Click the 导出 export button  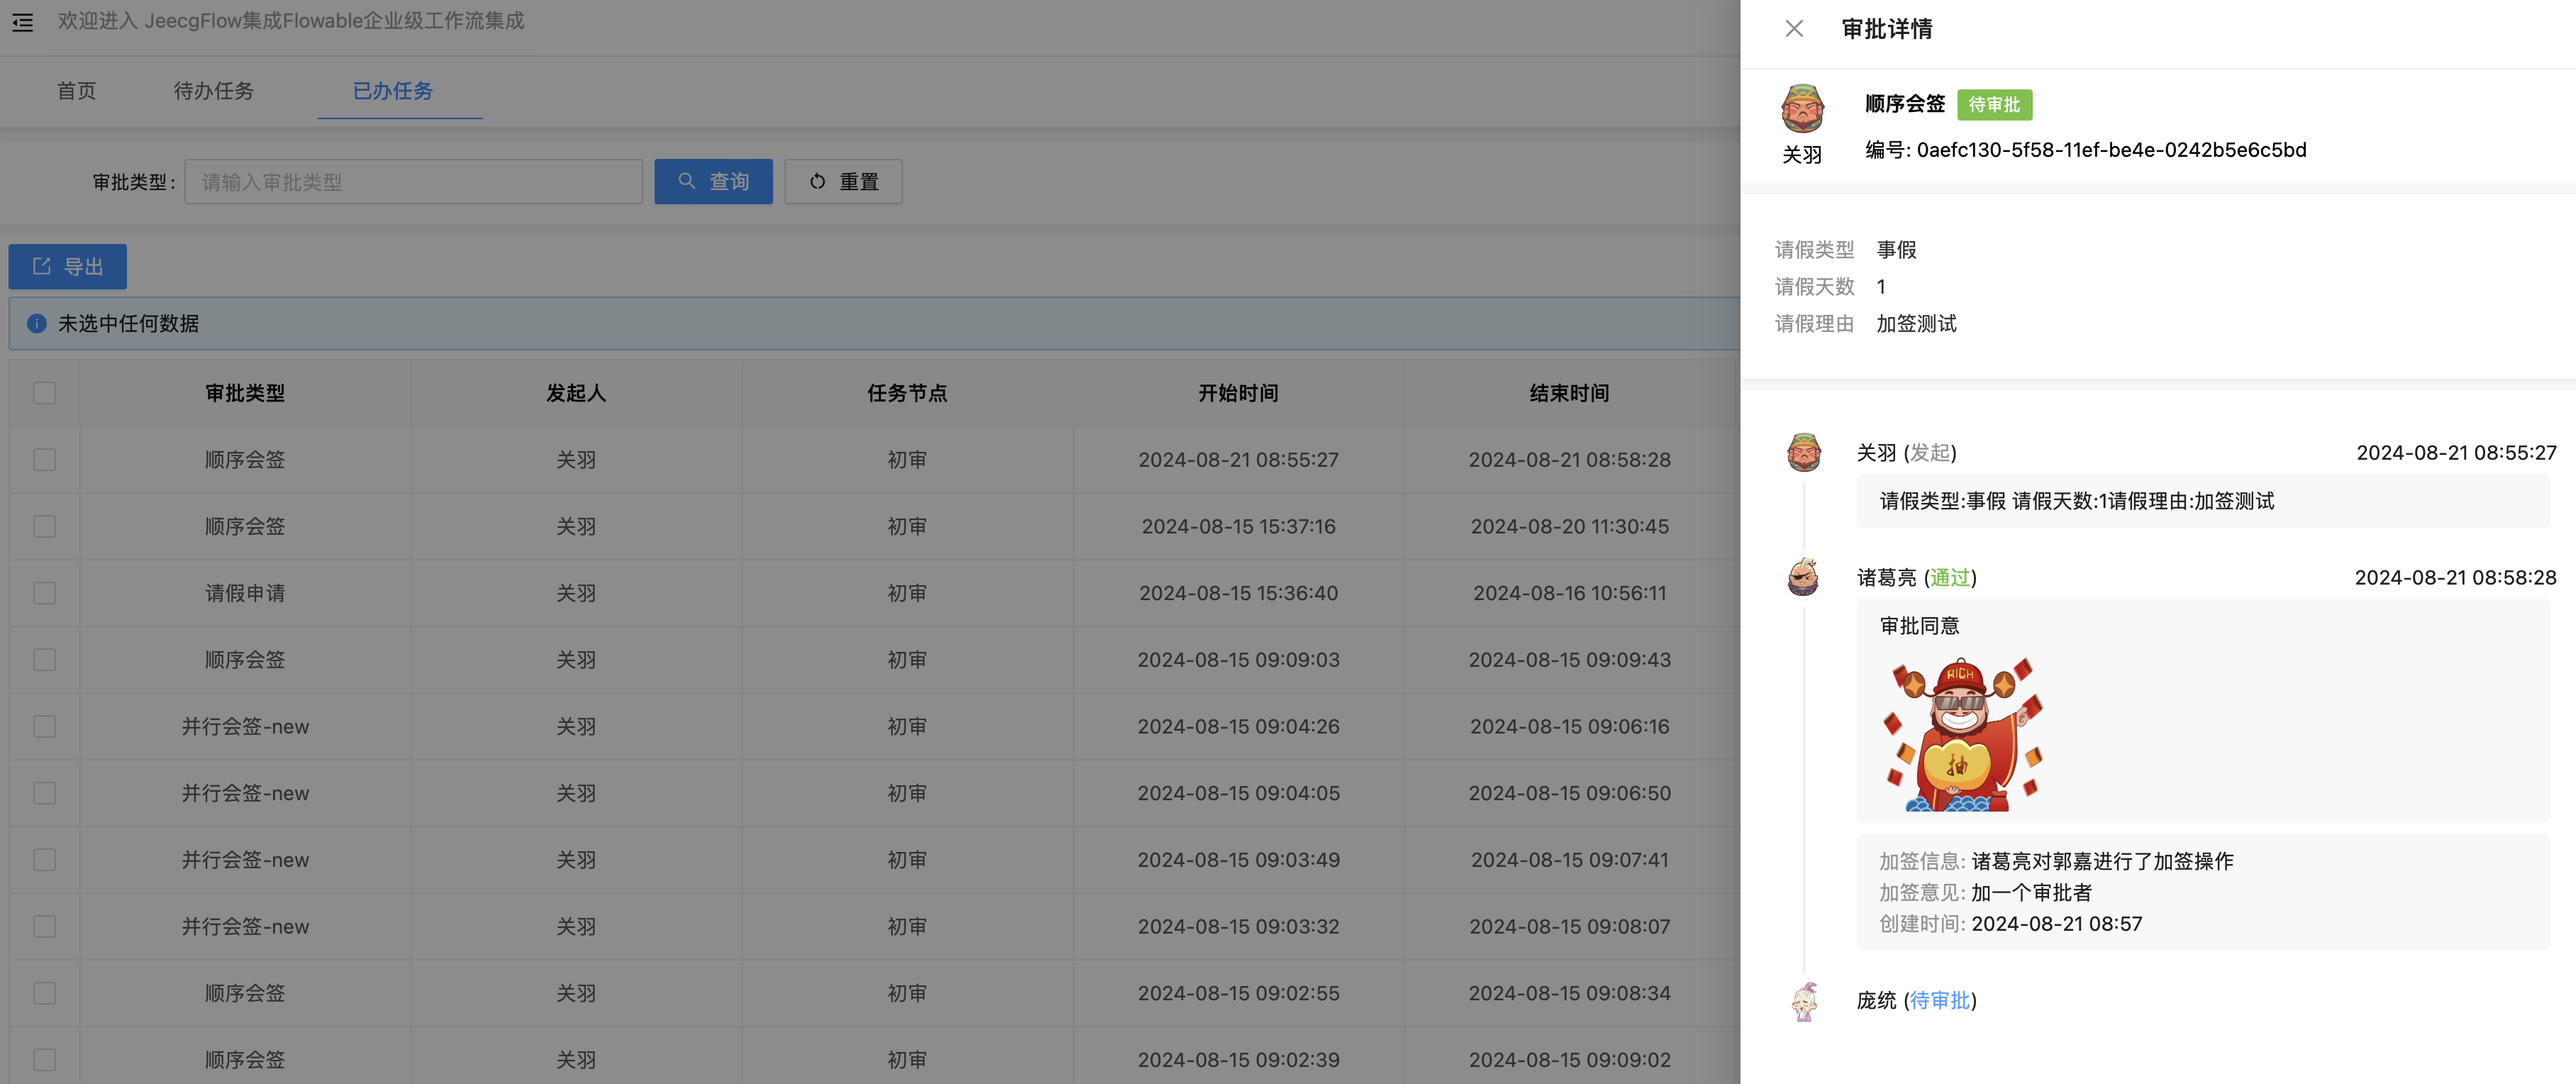(x=68, y=267)
